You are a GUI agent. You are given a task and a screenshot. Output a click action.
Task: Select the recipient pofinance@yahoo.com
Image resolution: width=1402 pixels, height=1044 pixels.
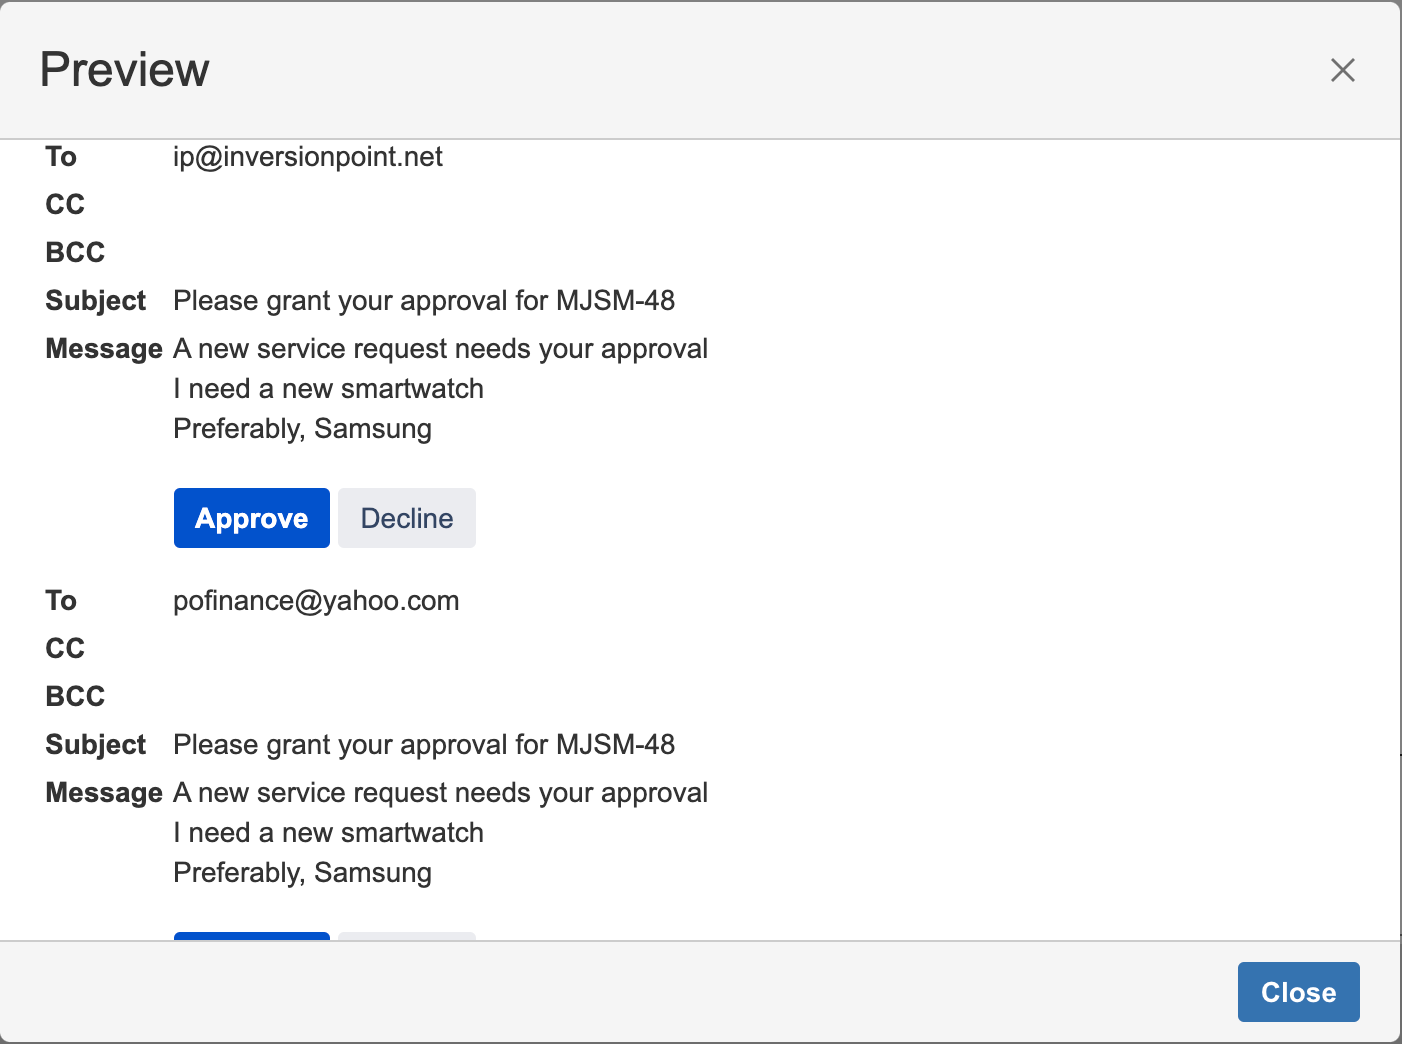coord(316,601)
